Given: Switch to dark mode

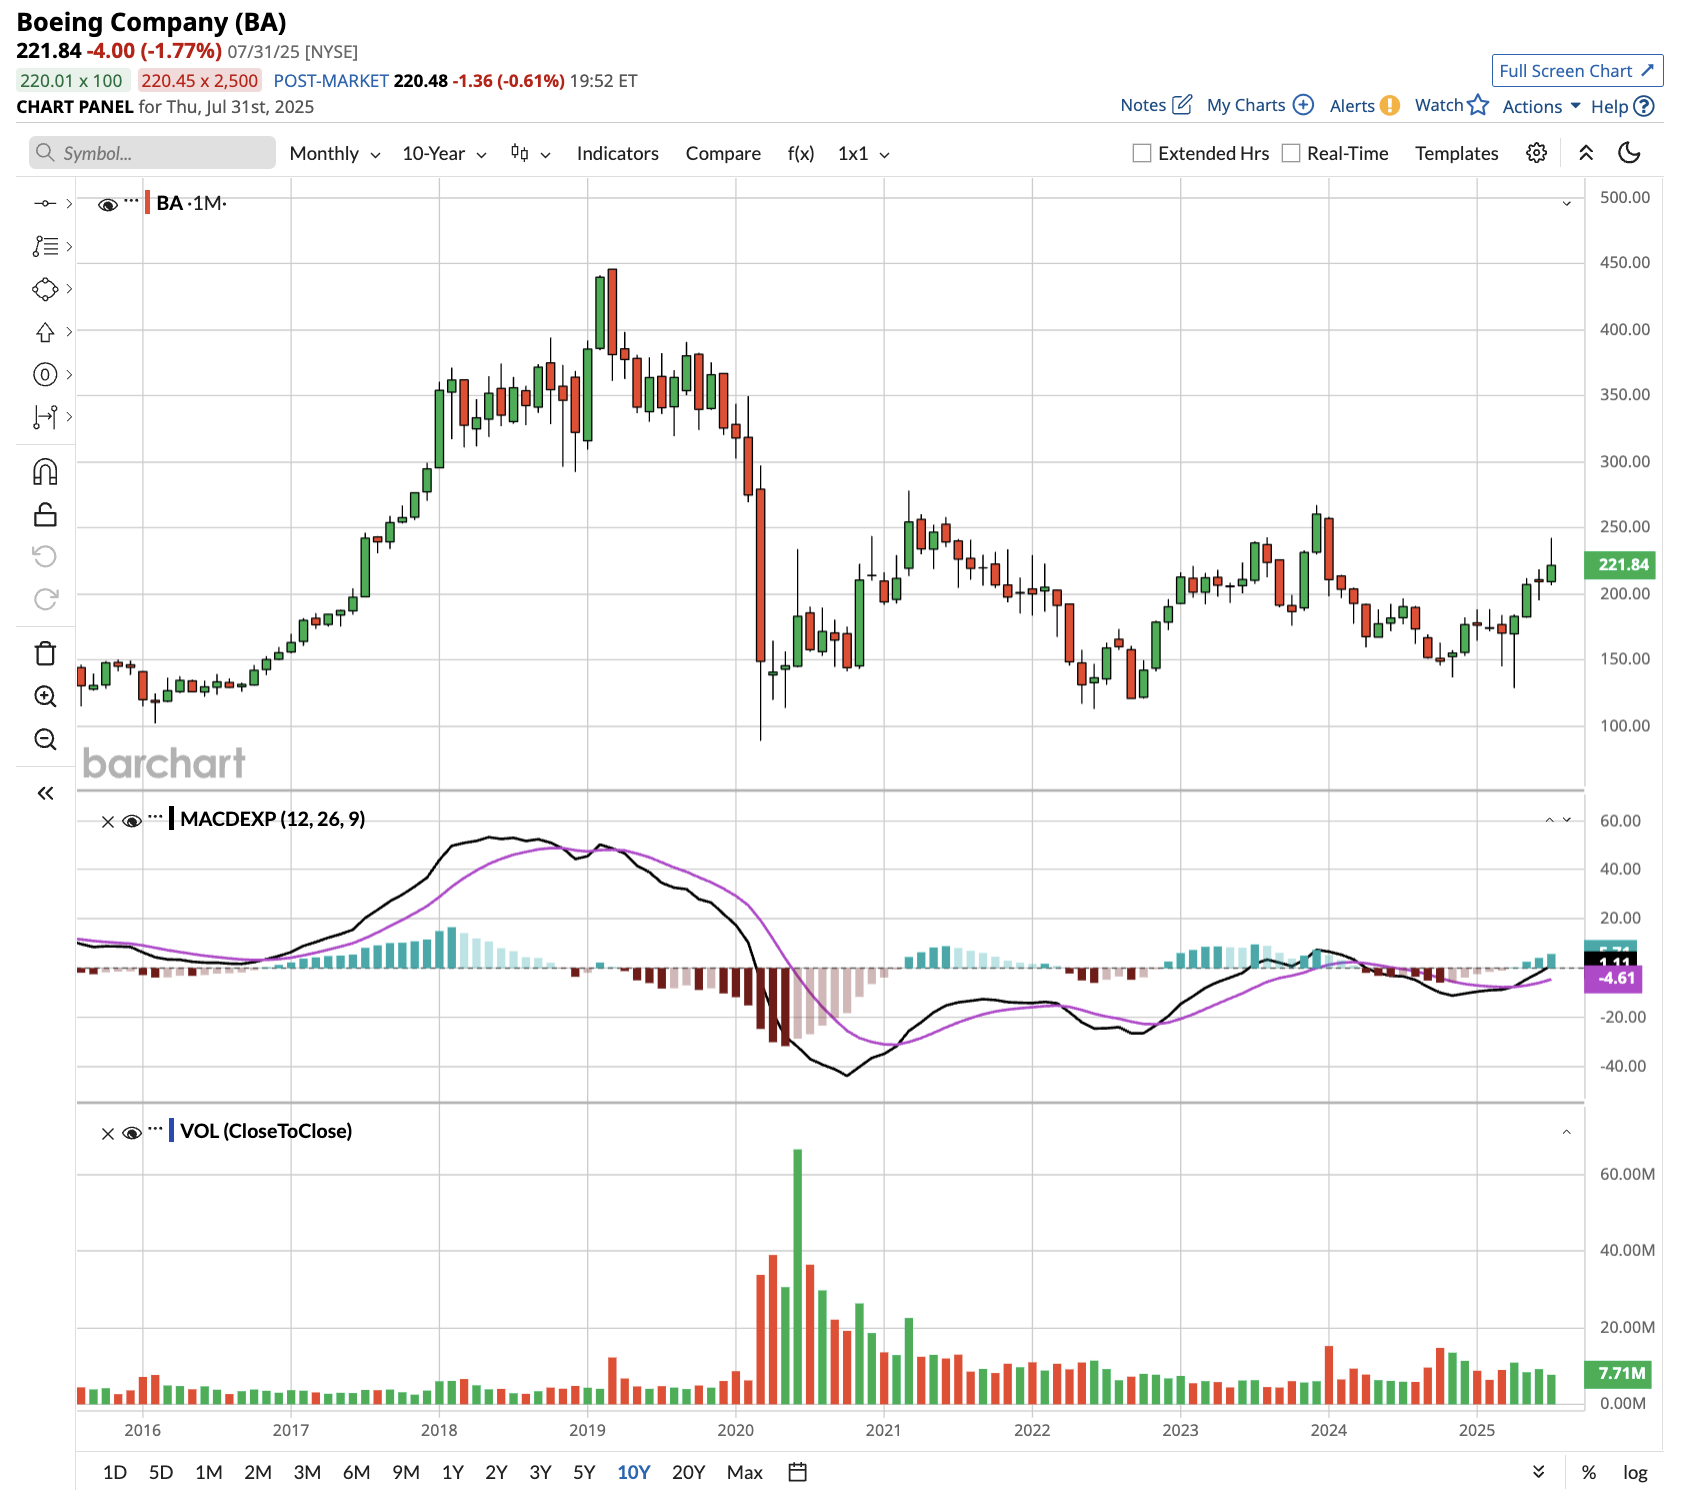Looking at the screenshot, I should 1630,153.
